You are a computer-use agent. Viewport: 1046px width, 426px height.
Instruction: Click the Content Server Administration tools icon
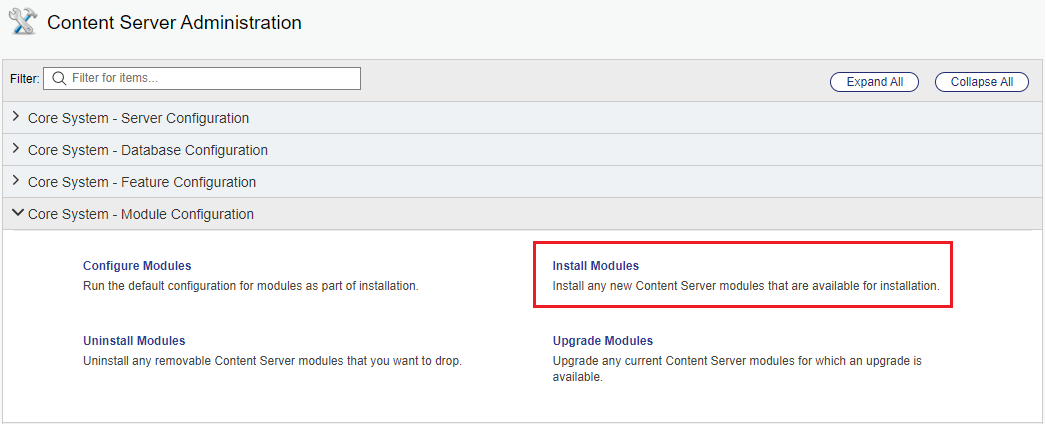point(23,22)
